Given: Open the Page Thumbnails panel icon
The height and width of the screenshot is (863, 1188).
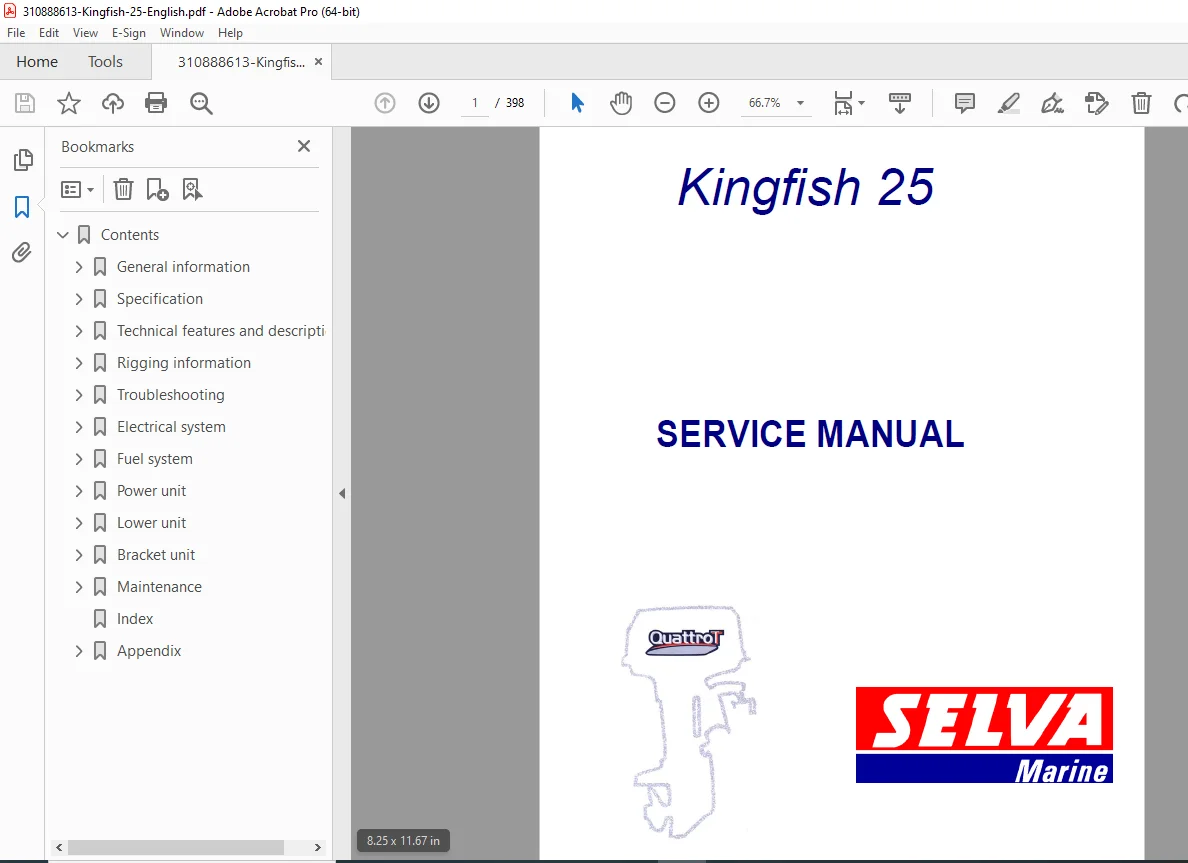Looking at the screenshot, I should click(23, 160).
